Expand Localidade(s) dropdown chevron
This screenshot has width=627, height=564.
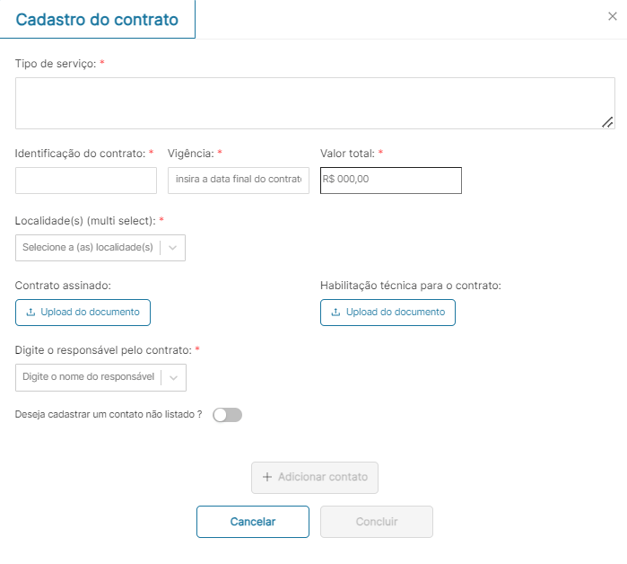pos(173,247)
